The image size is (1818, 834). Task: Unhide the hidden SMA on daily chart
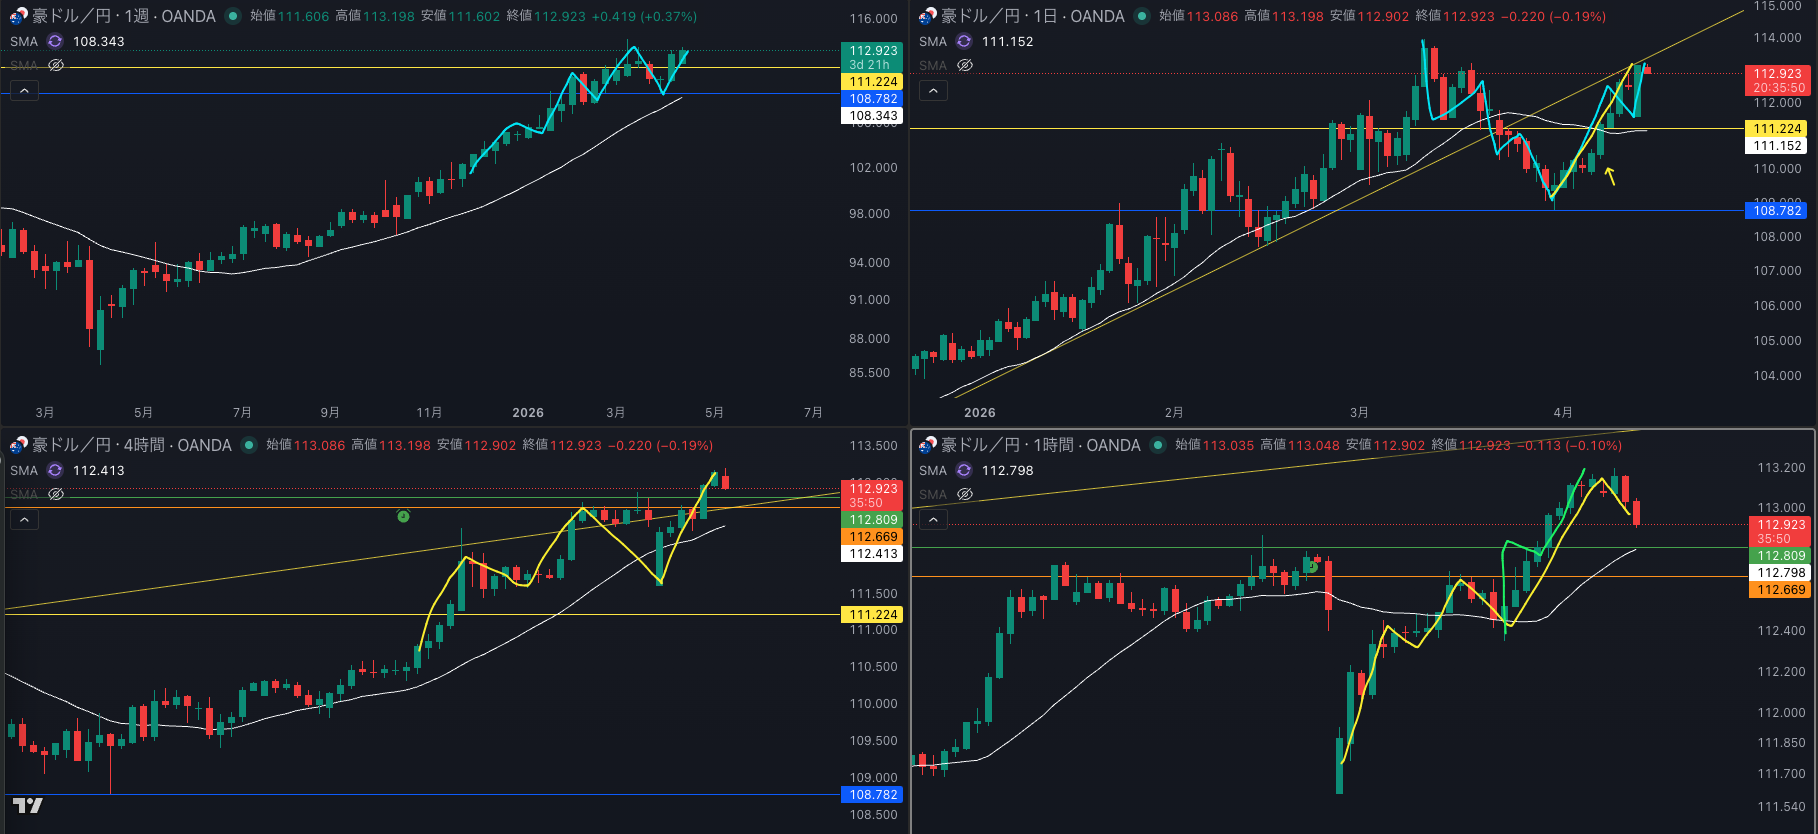tap(965, 65)
